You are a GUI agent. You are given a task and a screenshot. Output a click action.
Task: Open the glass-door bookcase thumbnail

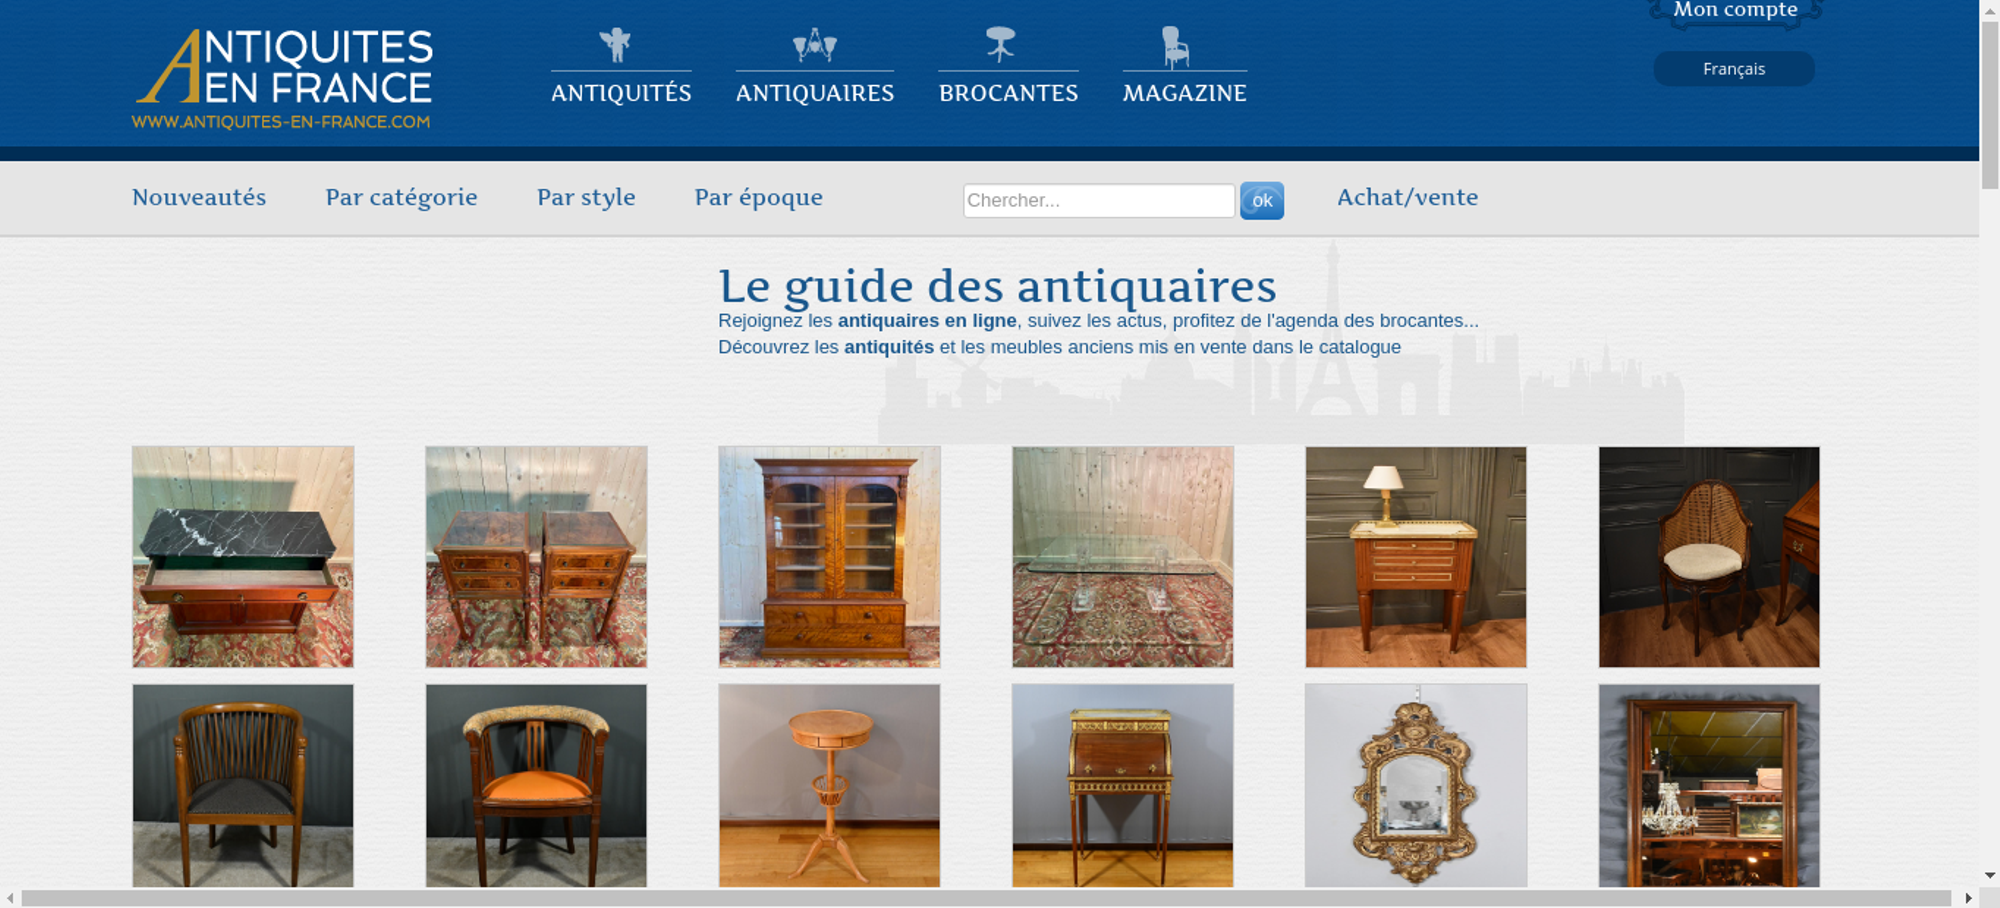[x=829, y=557]
